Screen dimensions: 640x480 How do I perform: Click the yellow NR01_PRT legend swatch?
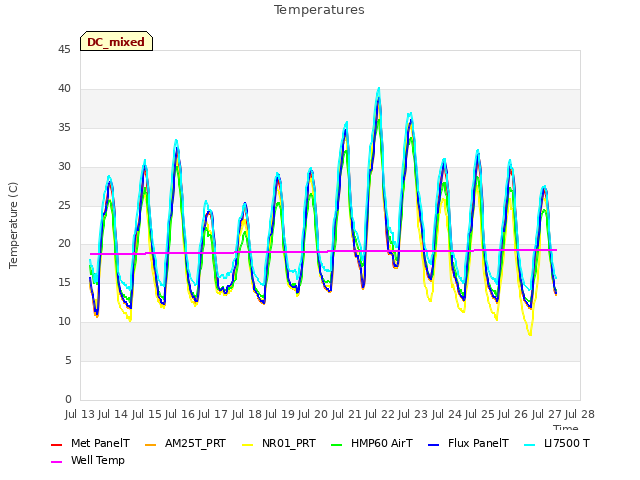click(248, 444)
